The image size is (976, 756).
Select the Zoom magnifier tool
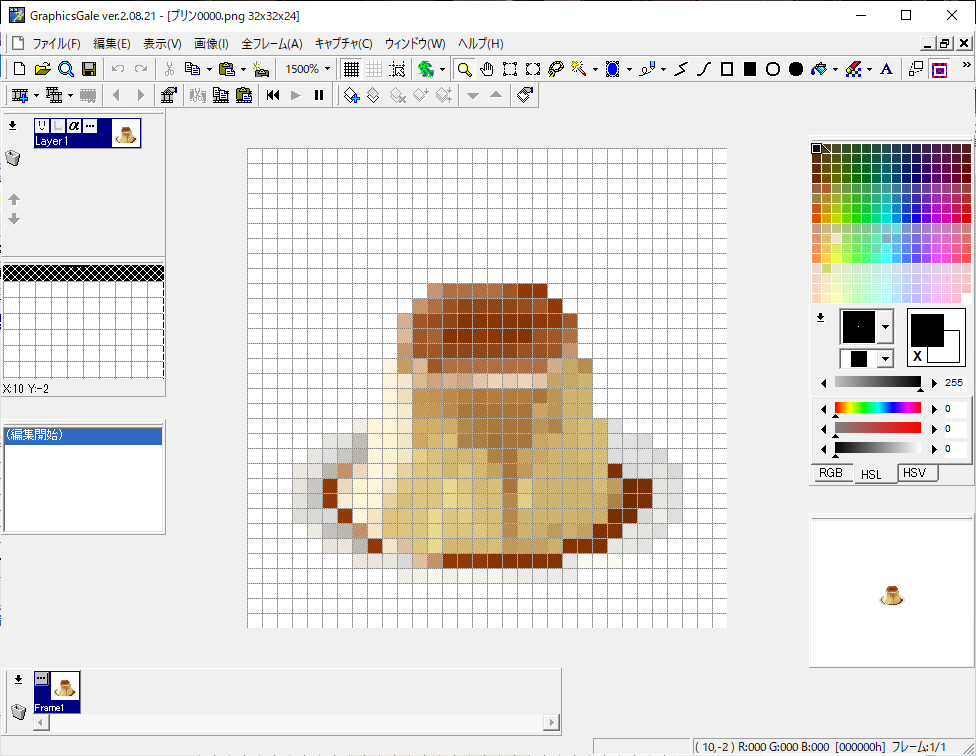pos(464,69)
